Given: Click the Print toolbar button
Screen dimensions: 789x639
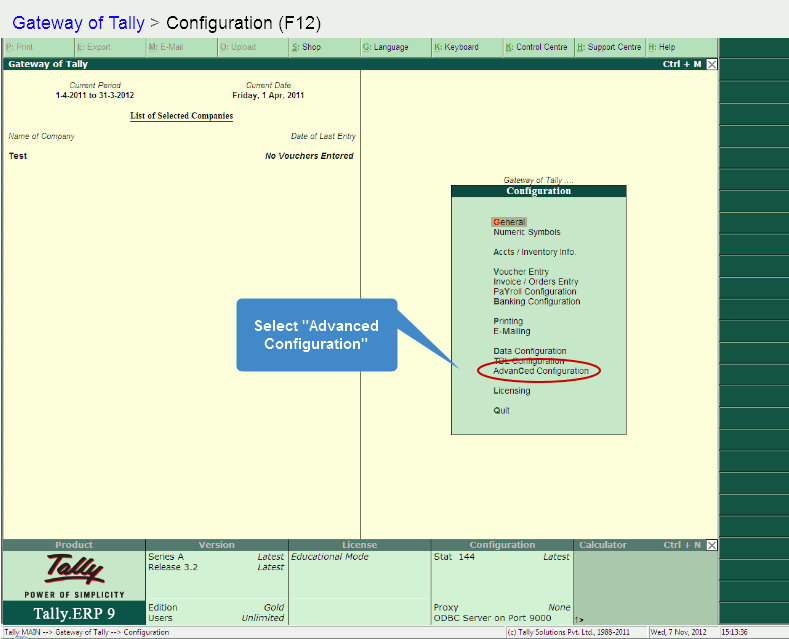Looking at the screenshot, I should click(39, 47).
